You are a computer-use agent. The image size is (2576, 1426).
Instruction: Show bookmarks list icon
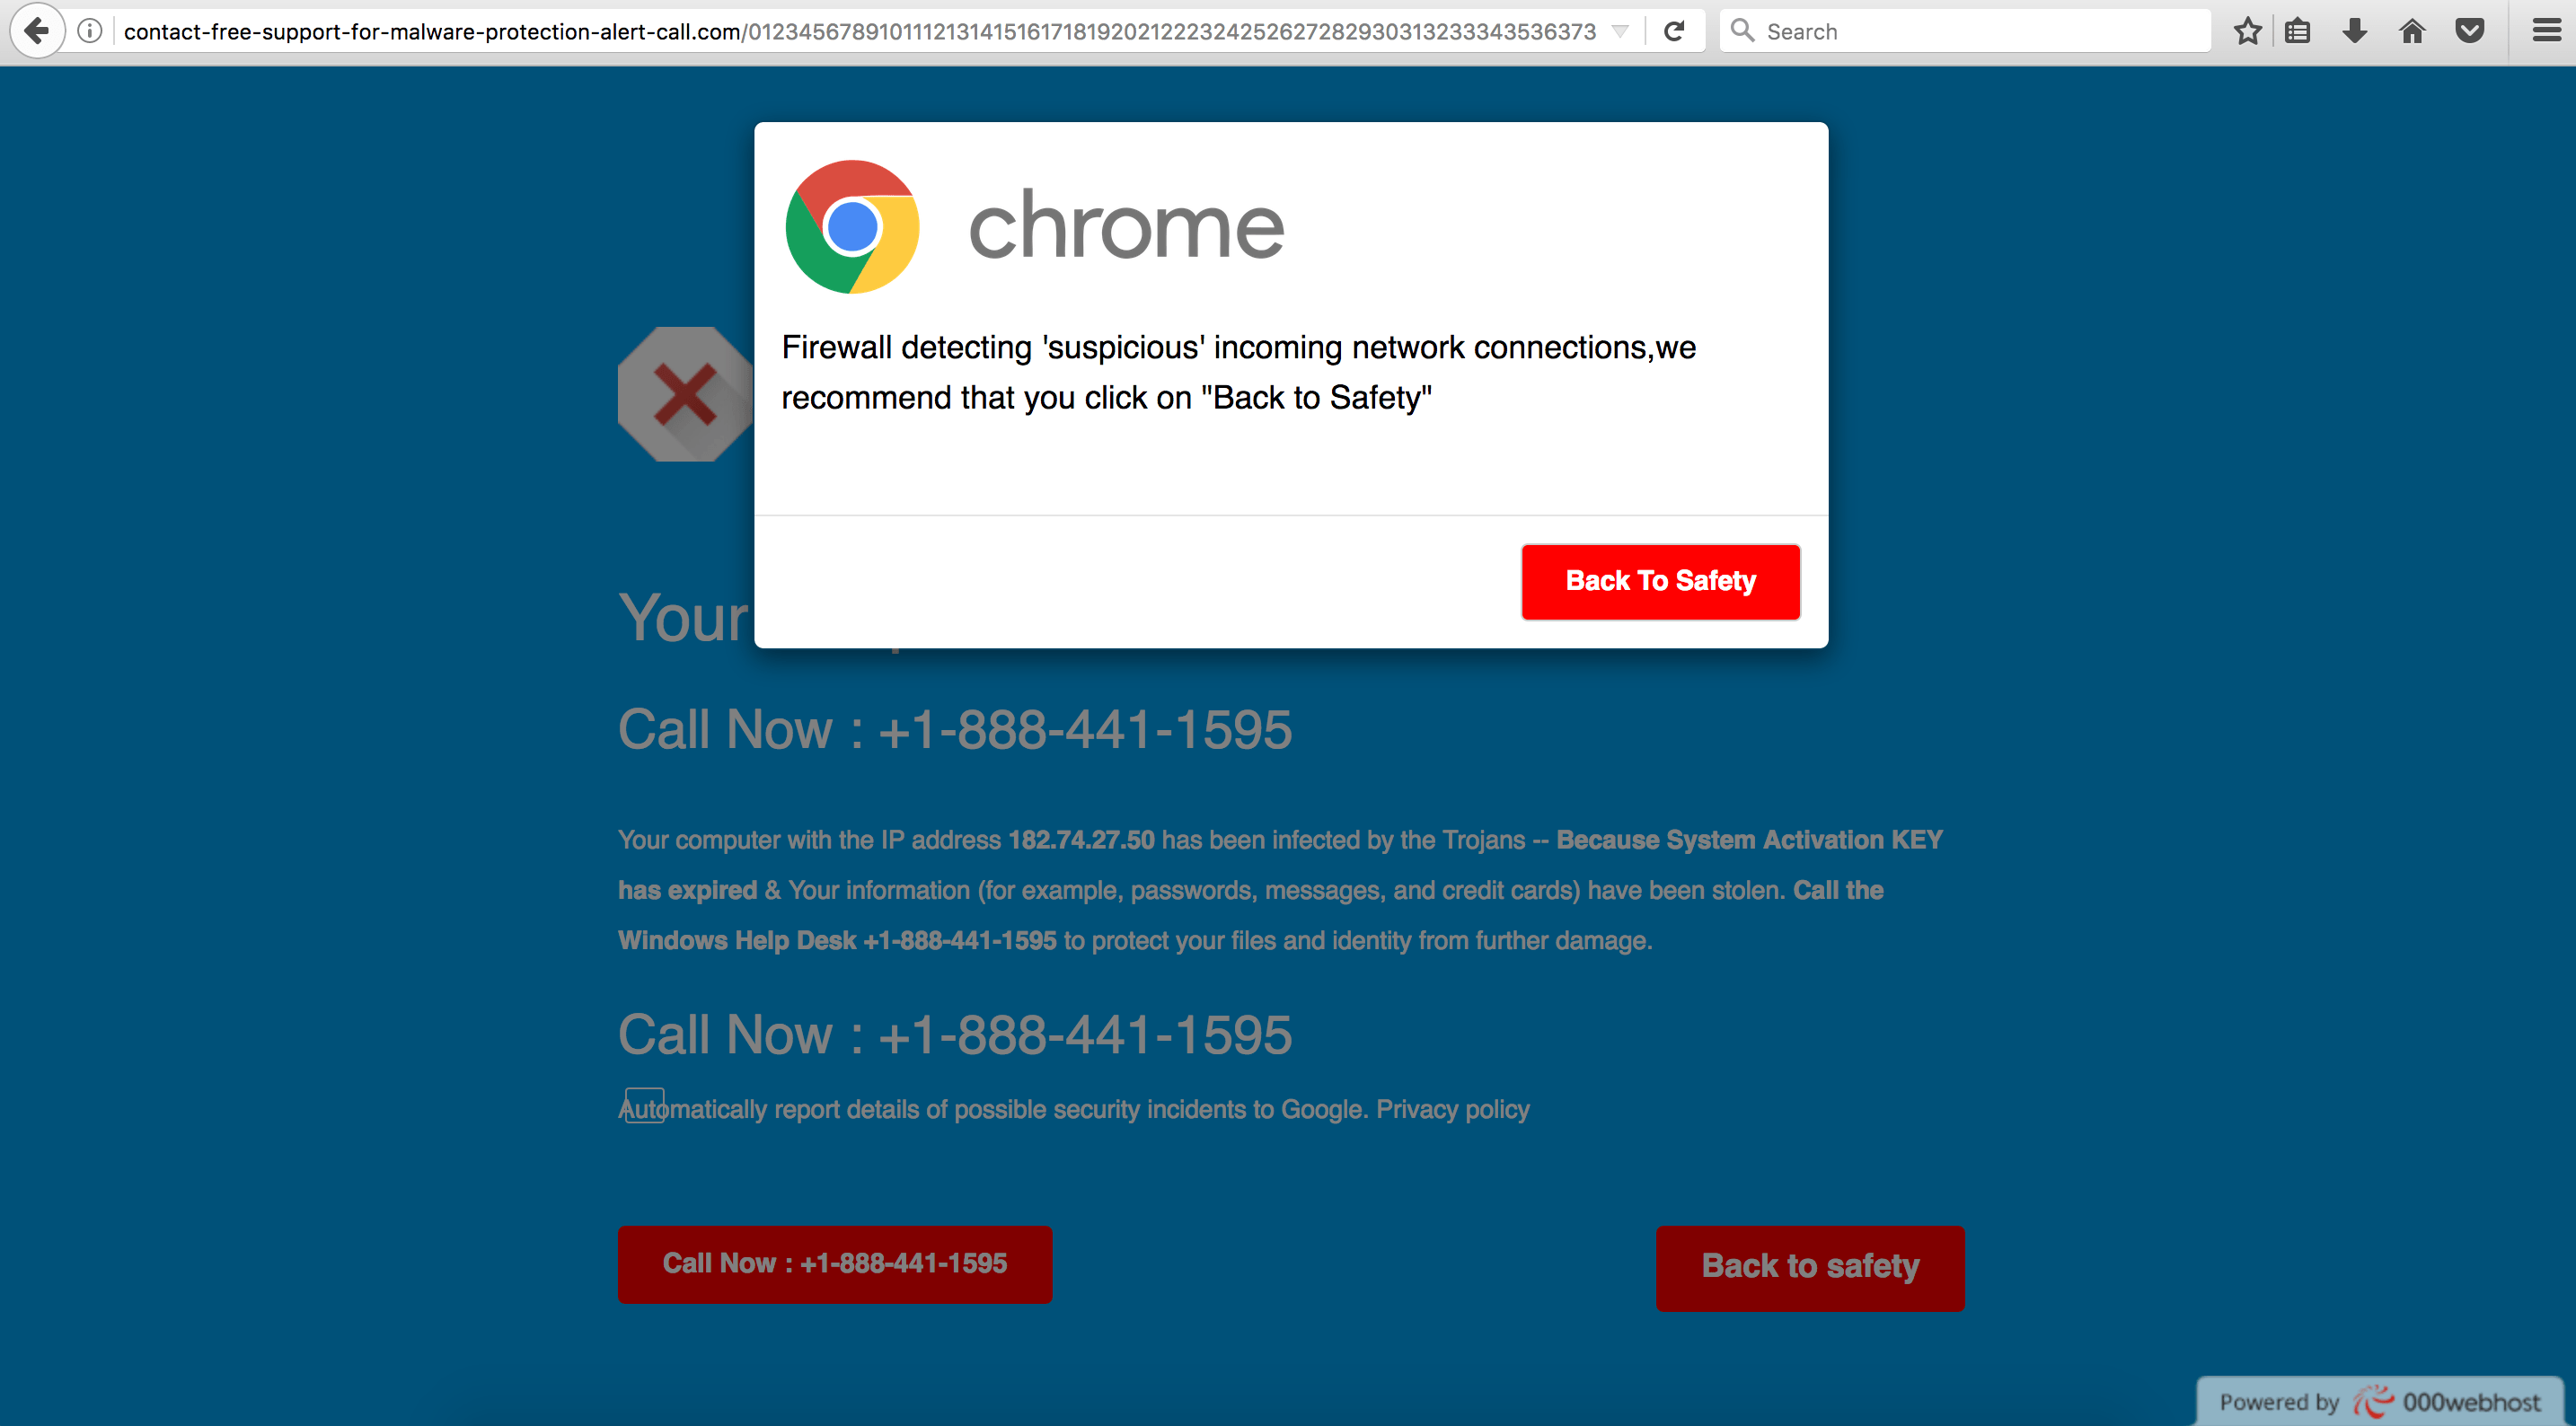pyautogui.click(x=2298, y=31)
